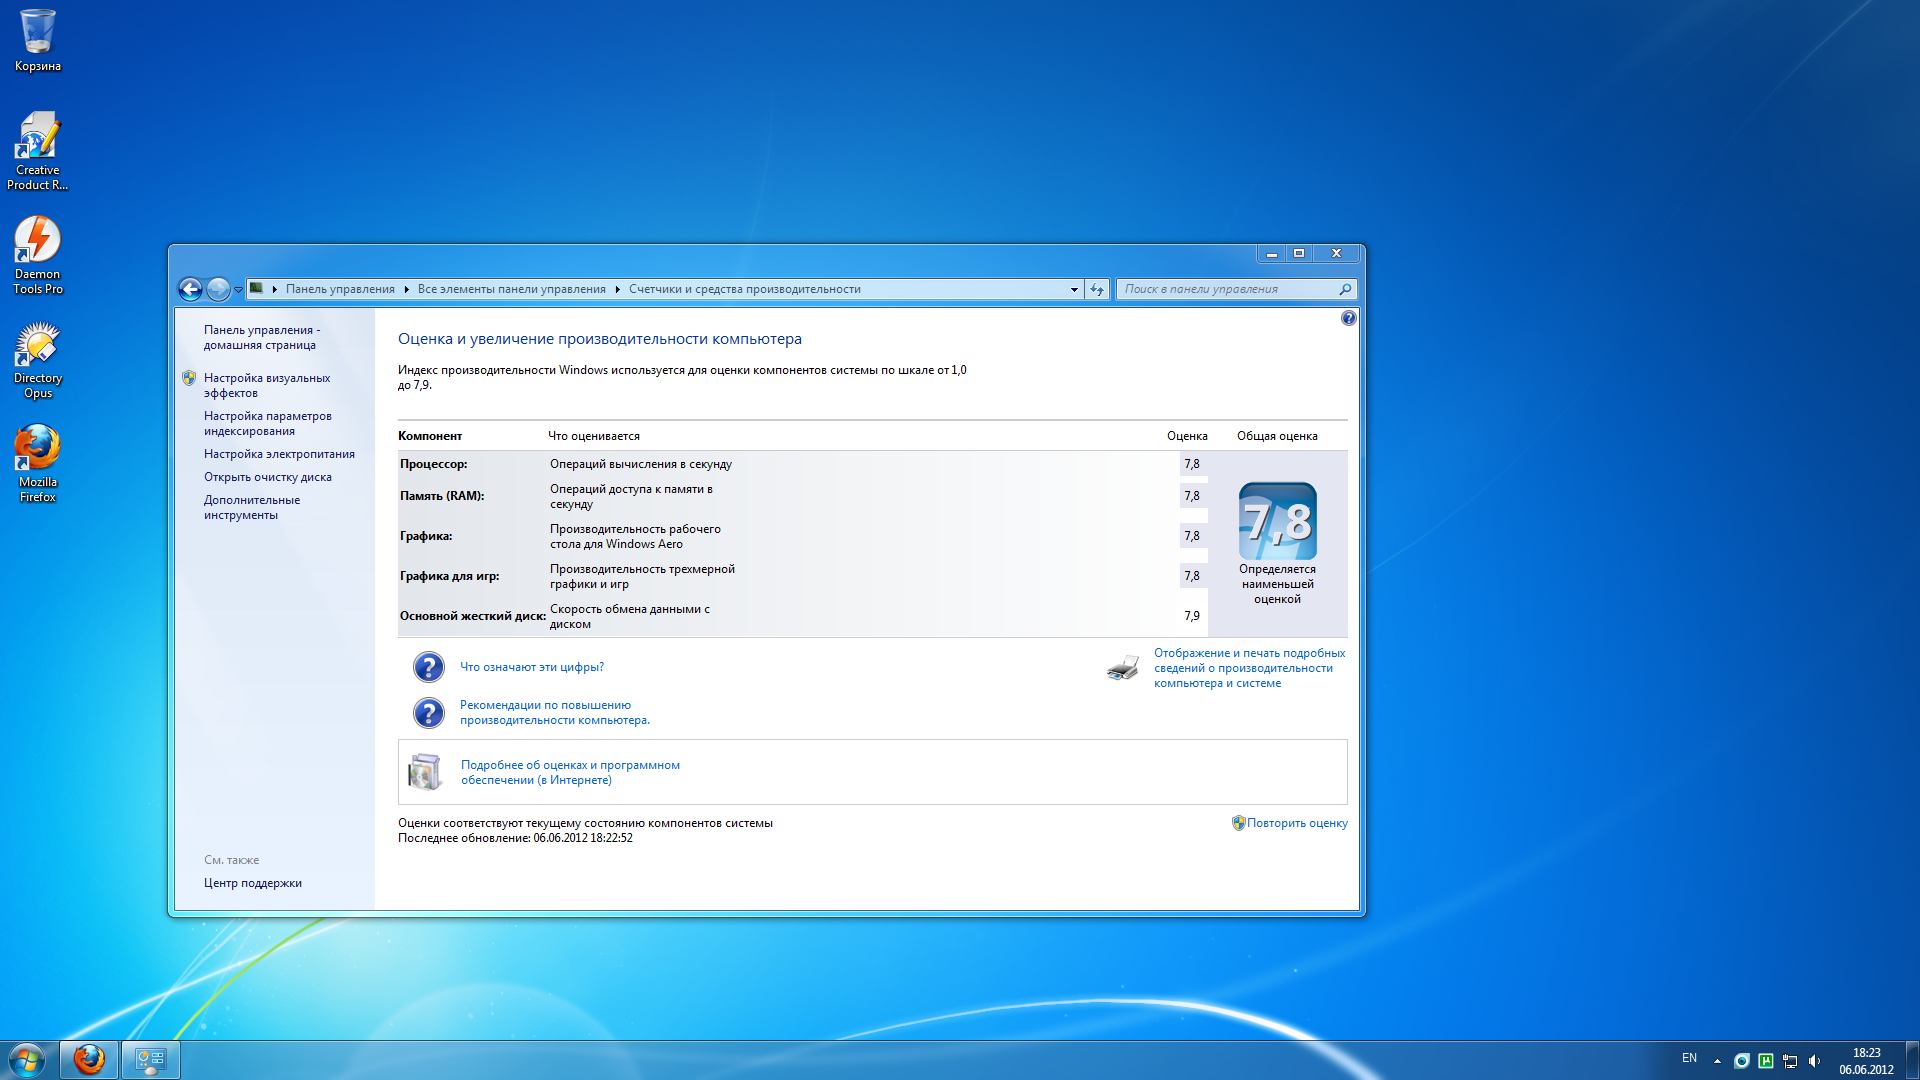Screen dimensions: 1920x1080
Task: Launch Daemon Tools Pro from desktop
Action: coord(38,255)
